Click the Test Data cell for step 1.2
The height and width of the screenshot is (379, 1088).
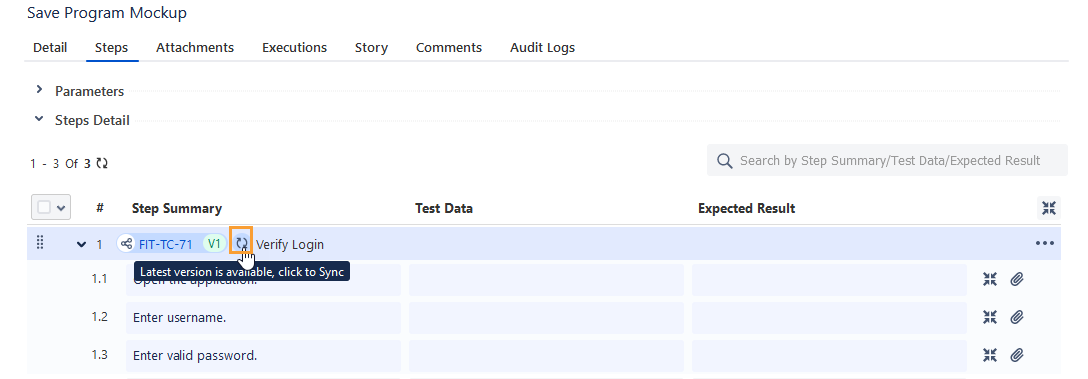pyautogui.click(x=546, y=317)
